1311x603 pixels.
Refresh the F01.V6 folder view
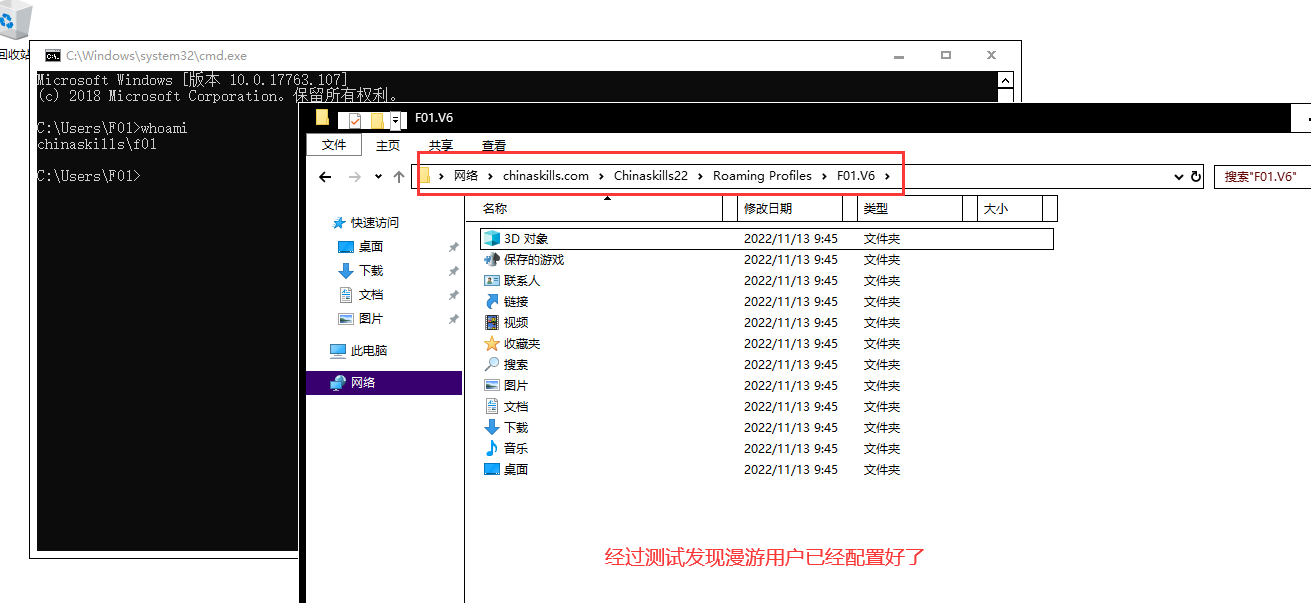point(1195,177)
